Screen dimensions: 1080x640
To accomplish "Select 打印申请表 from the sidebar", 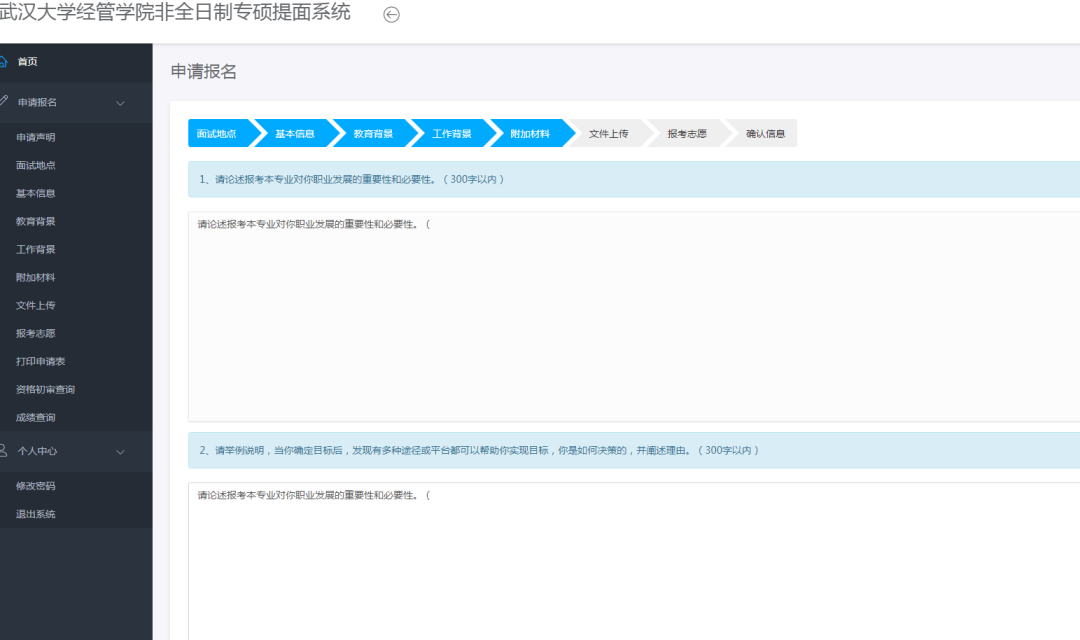I will point(41,361).
